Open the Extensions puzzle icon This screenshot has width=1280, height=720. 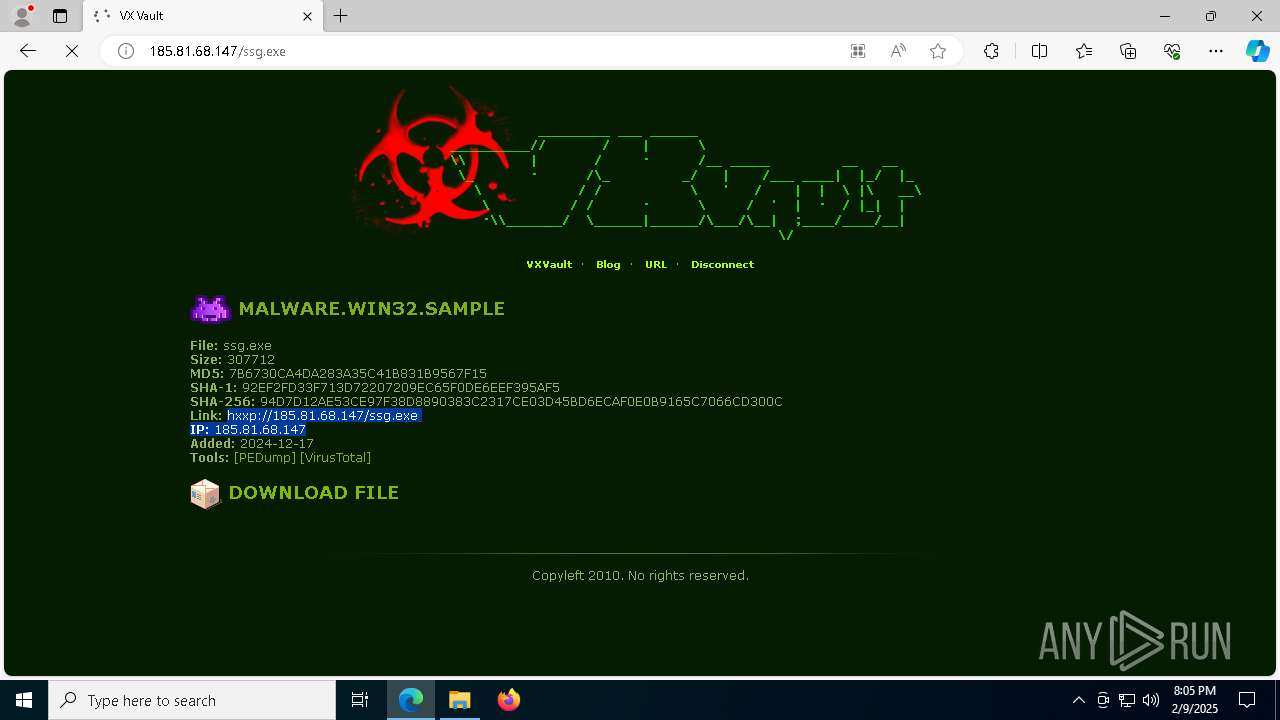coord(991,51)
